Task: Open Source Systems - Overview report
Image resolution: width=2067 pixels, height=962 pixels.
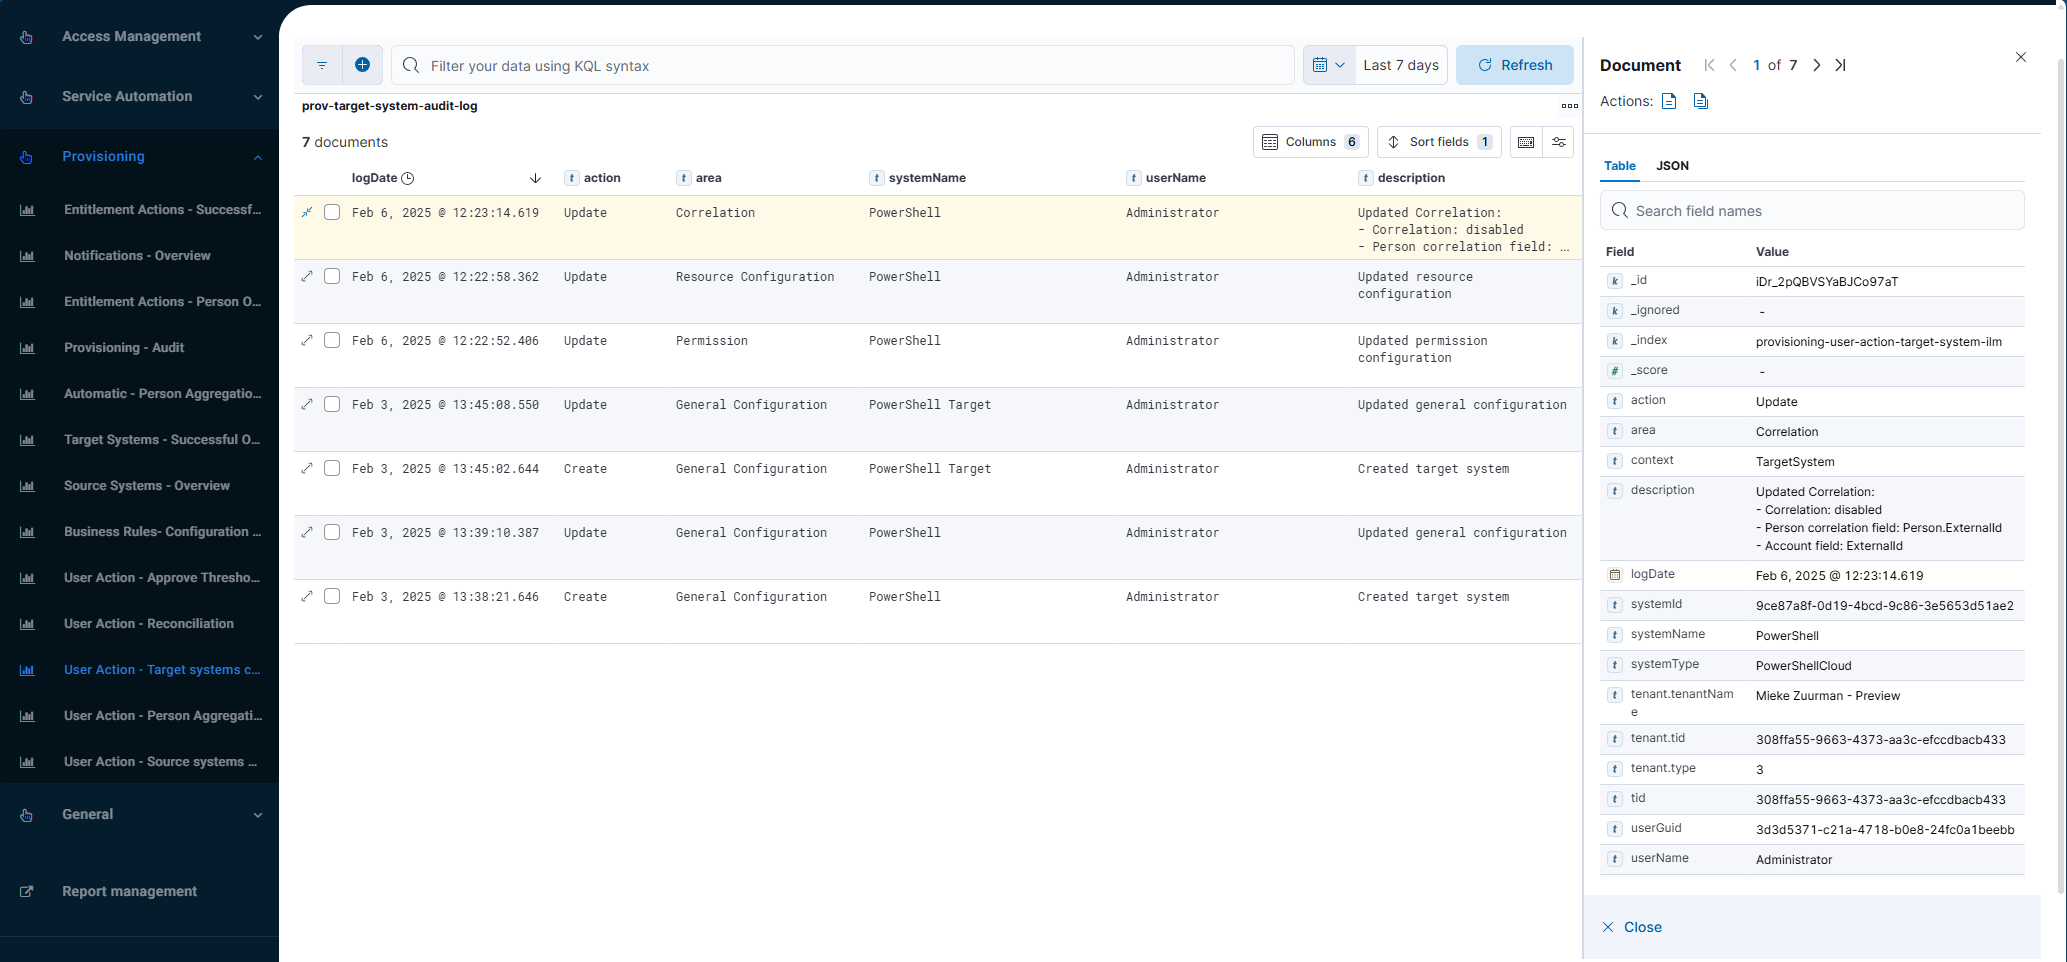Action: point(147,485)
